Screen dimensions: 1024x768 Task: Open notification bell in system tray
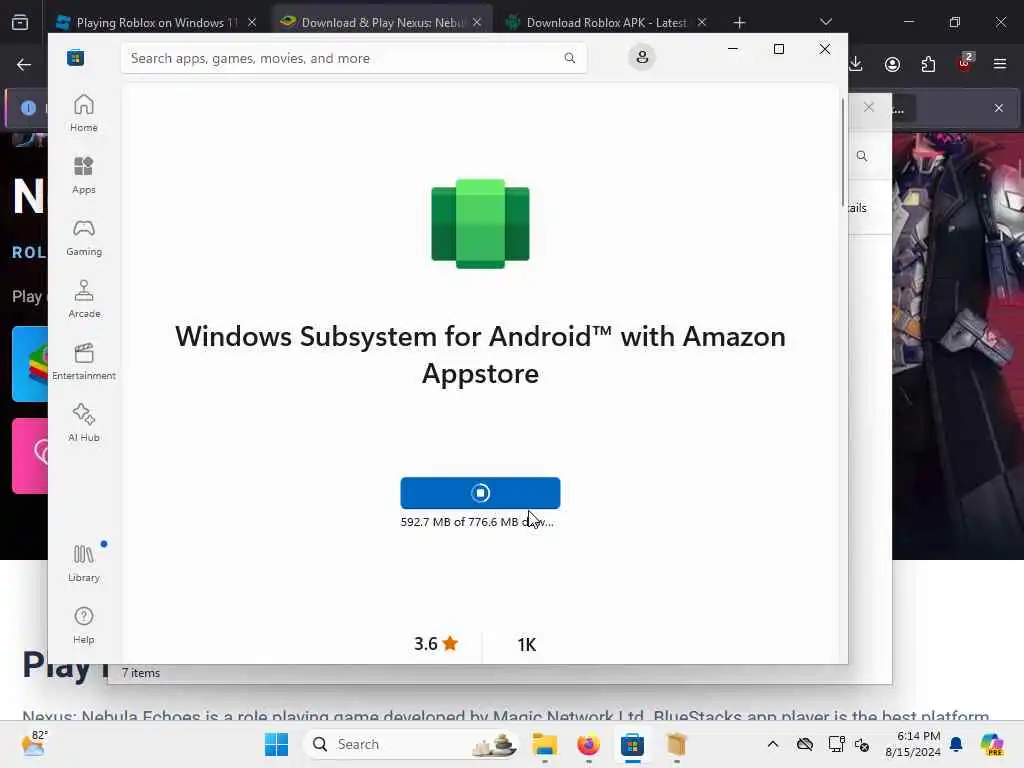click(956, 744)
